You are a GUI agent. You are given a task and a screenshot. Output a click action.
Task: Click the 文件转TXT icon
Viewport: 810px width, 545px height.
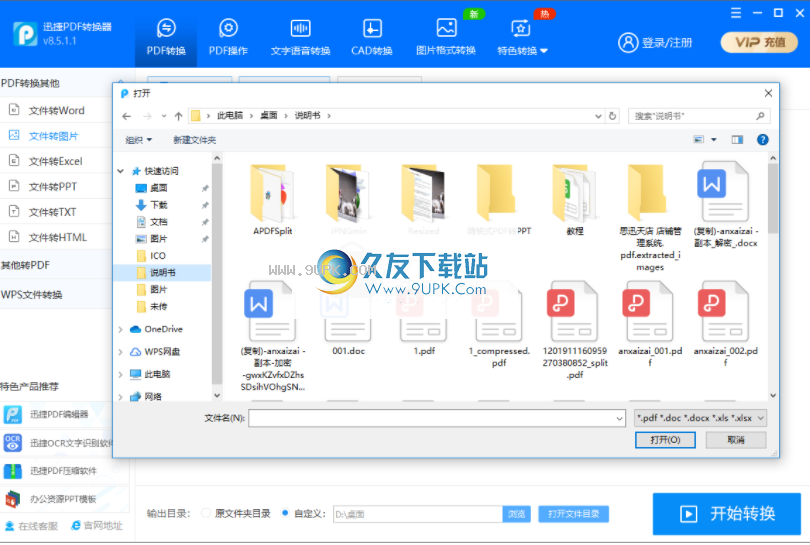pos(14,211)
